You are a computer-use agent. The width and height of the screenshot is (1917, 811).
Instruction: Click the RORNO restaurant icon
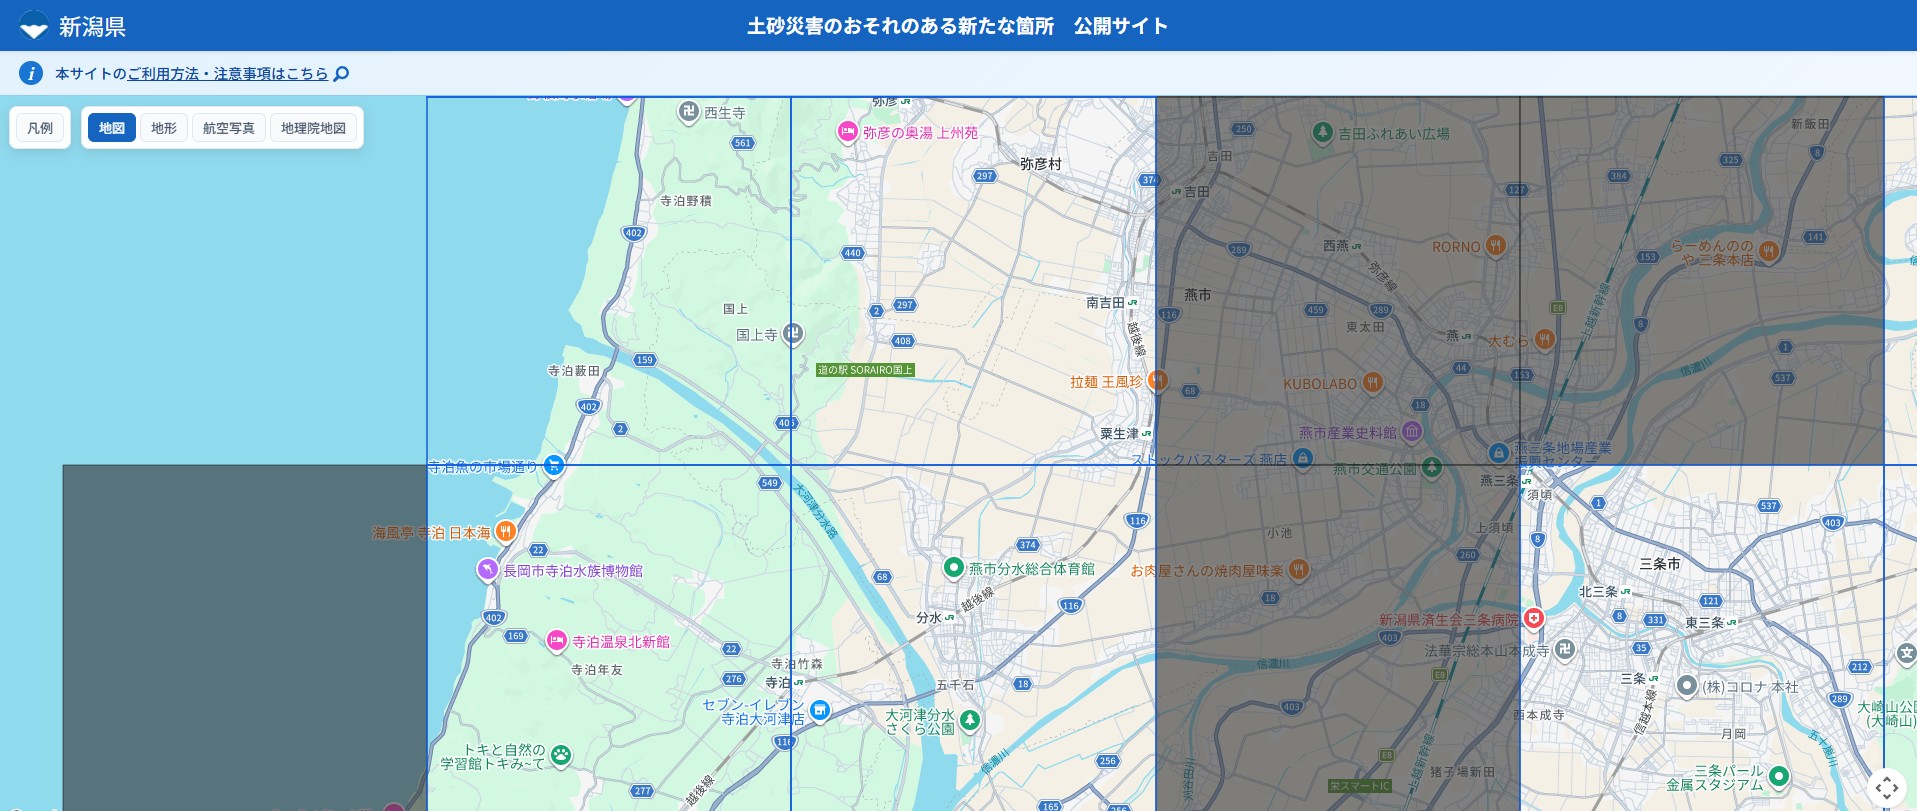point(1495,245)
